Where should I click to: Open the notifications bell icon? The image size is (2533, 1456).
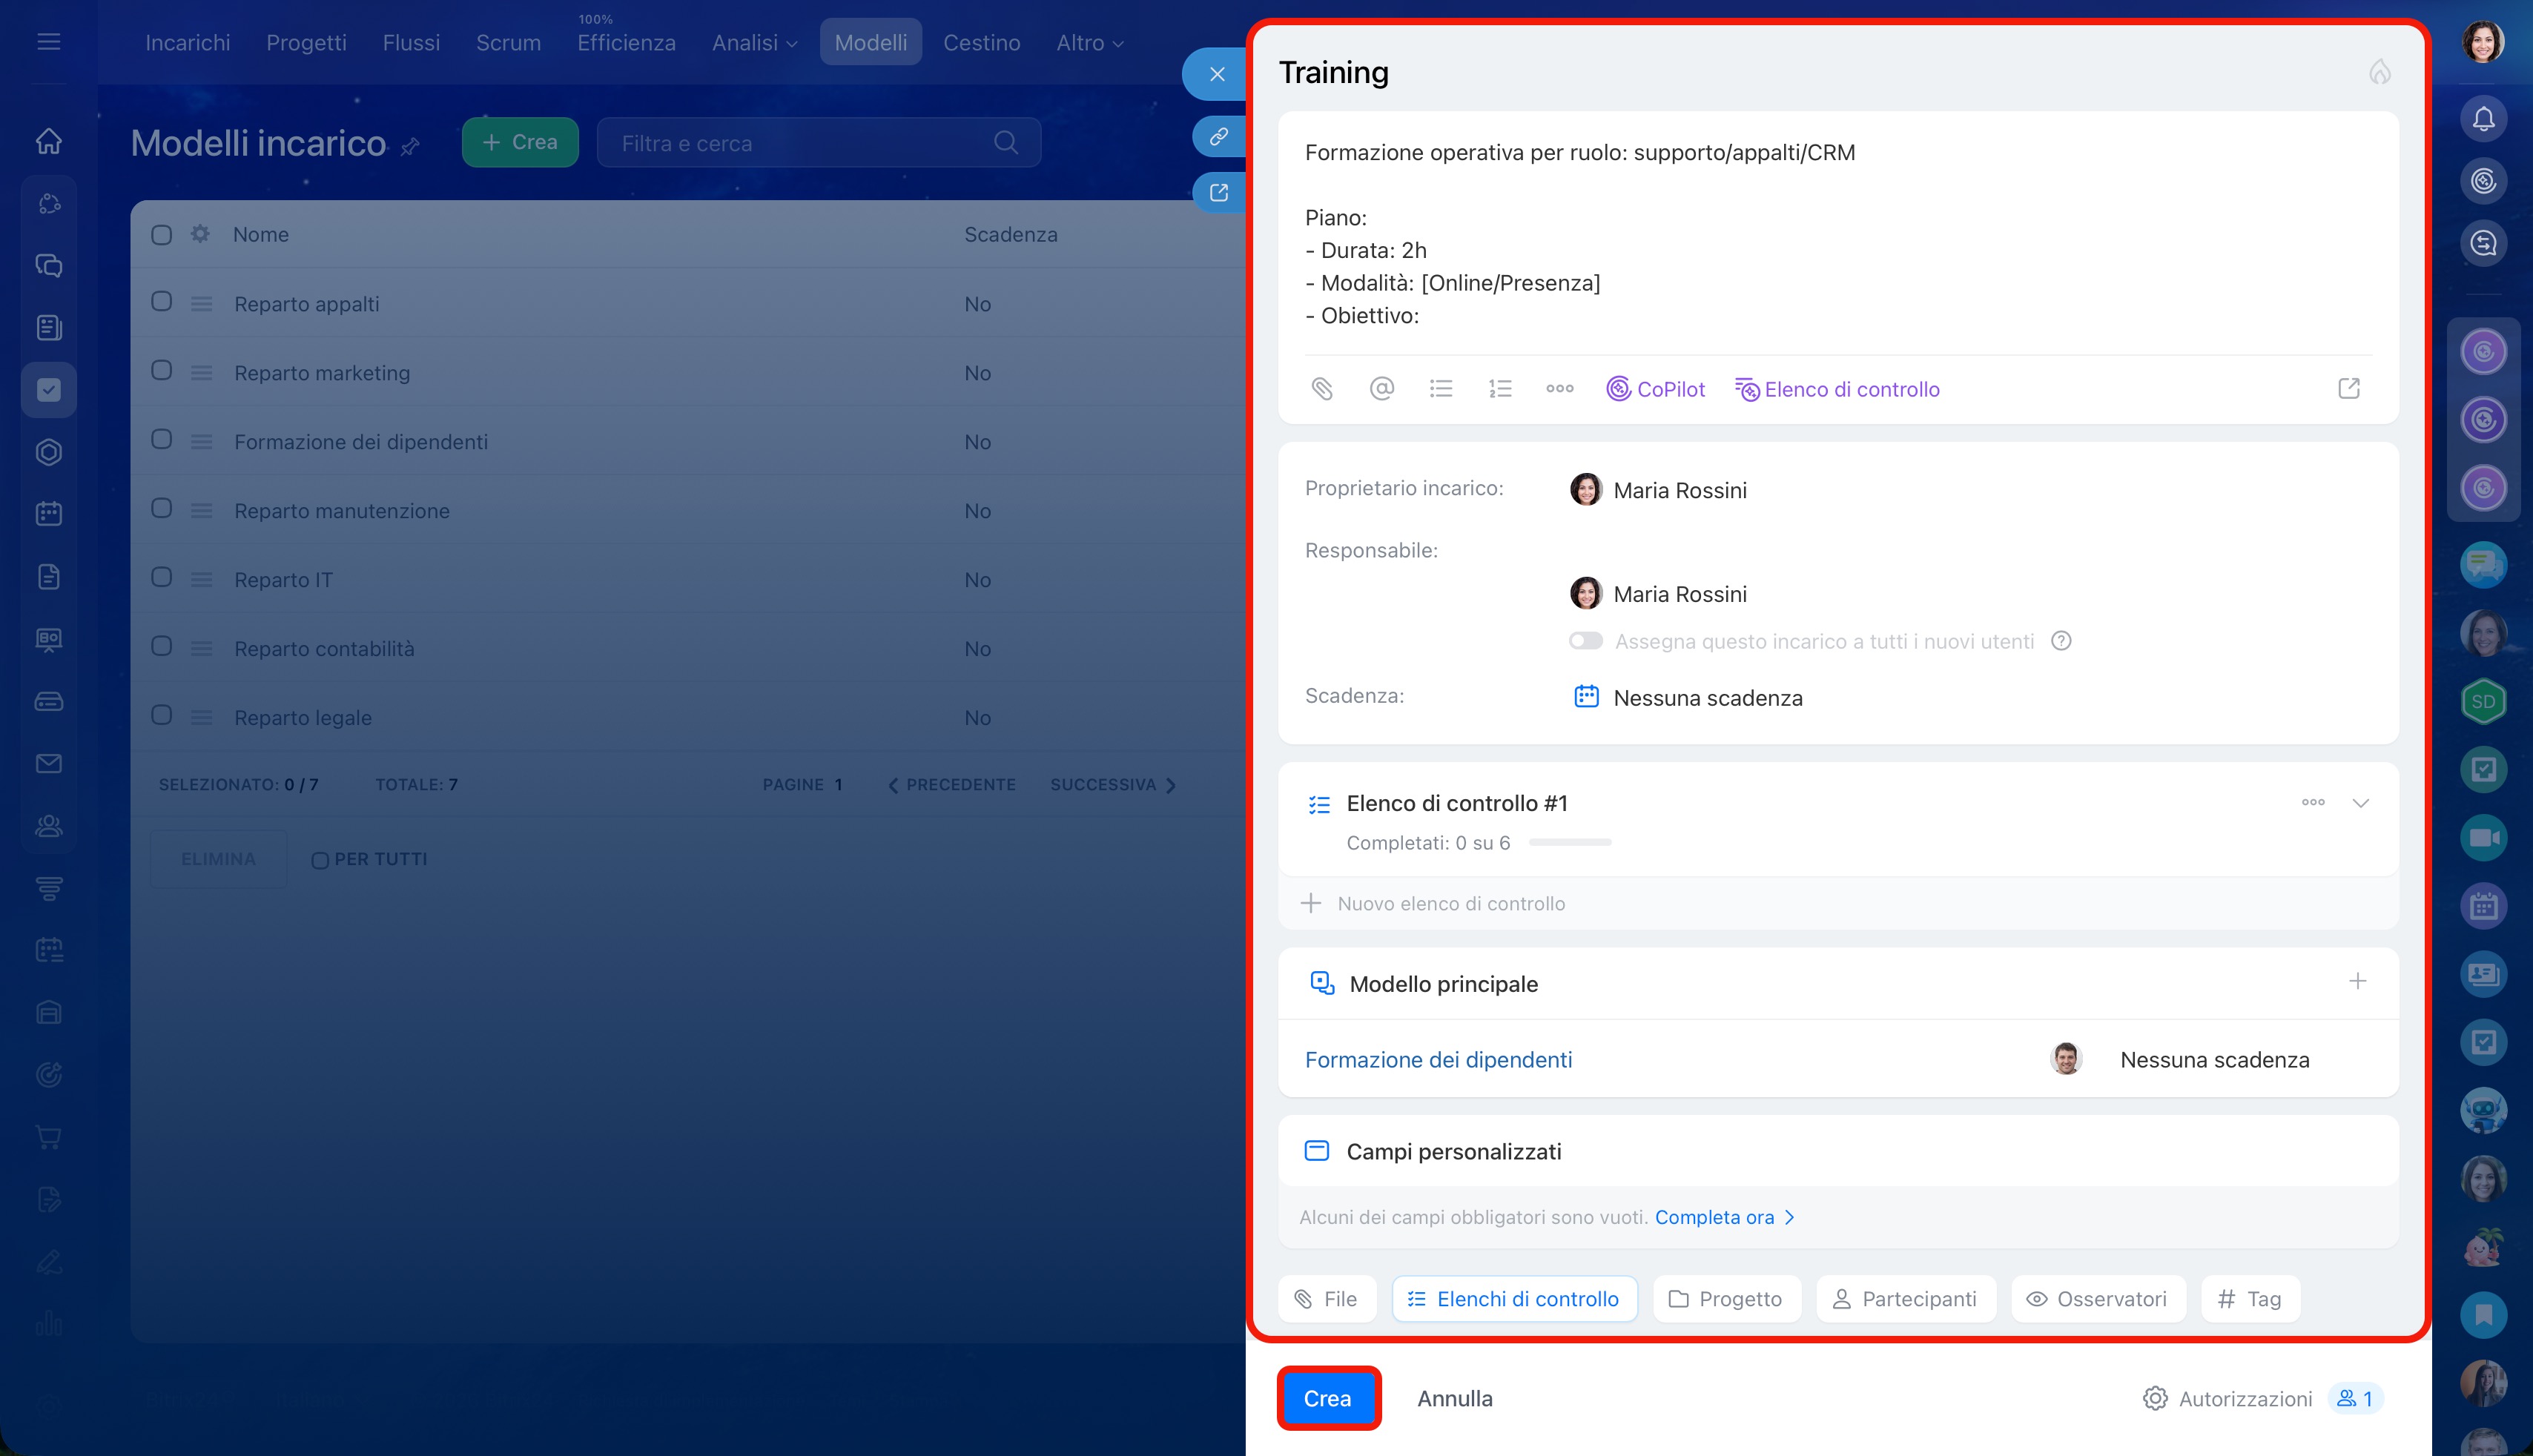(2483, 120)
